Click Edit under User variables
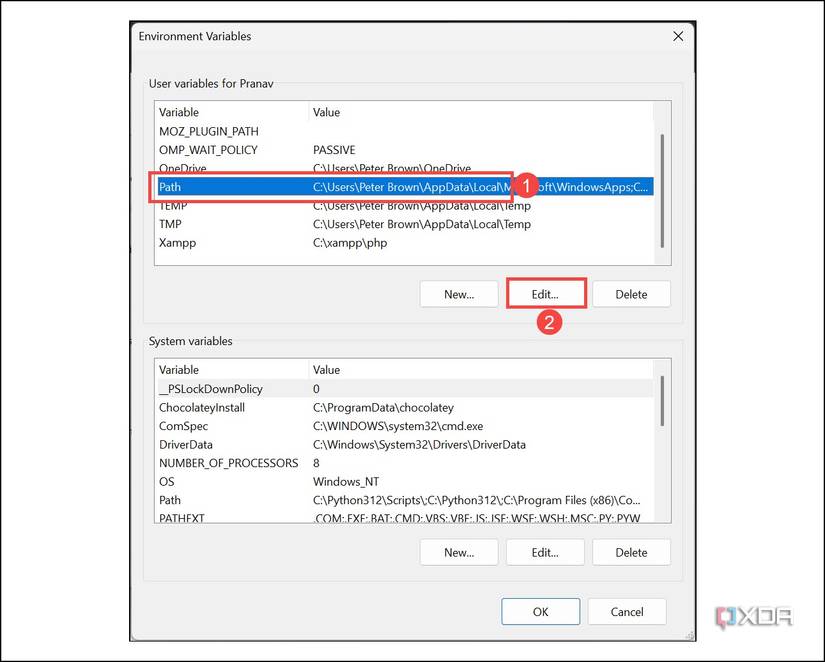Screen dimensions: 825x662 pos(546,294)
